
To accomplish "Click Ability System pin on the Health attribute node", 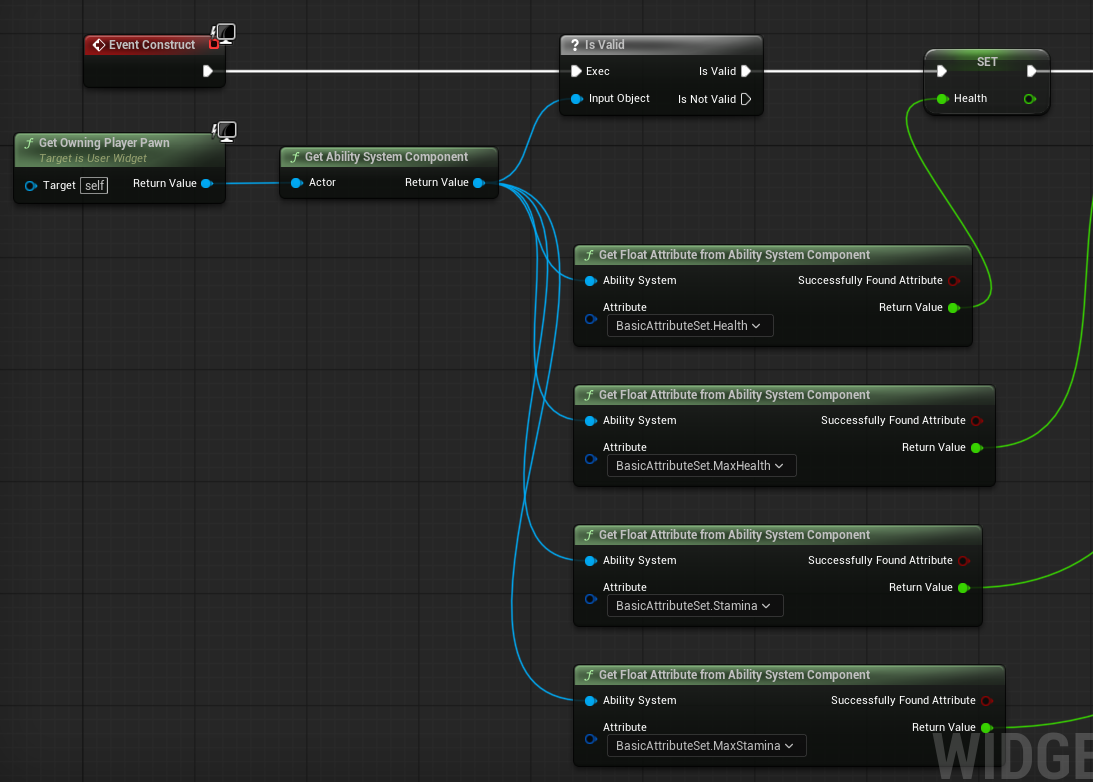I will click(590, 281).
